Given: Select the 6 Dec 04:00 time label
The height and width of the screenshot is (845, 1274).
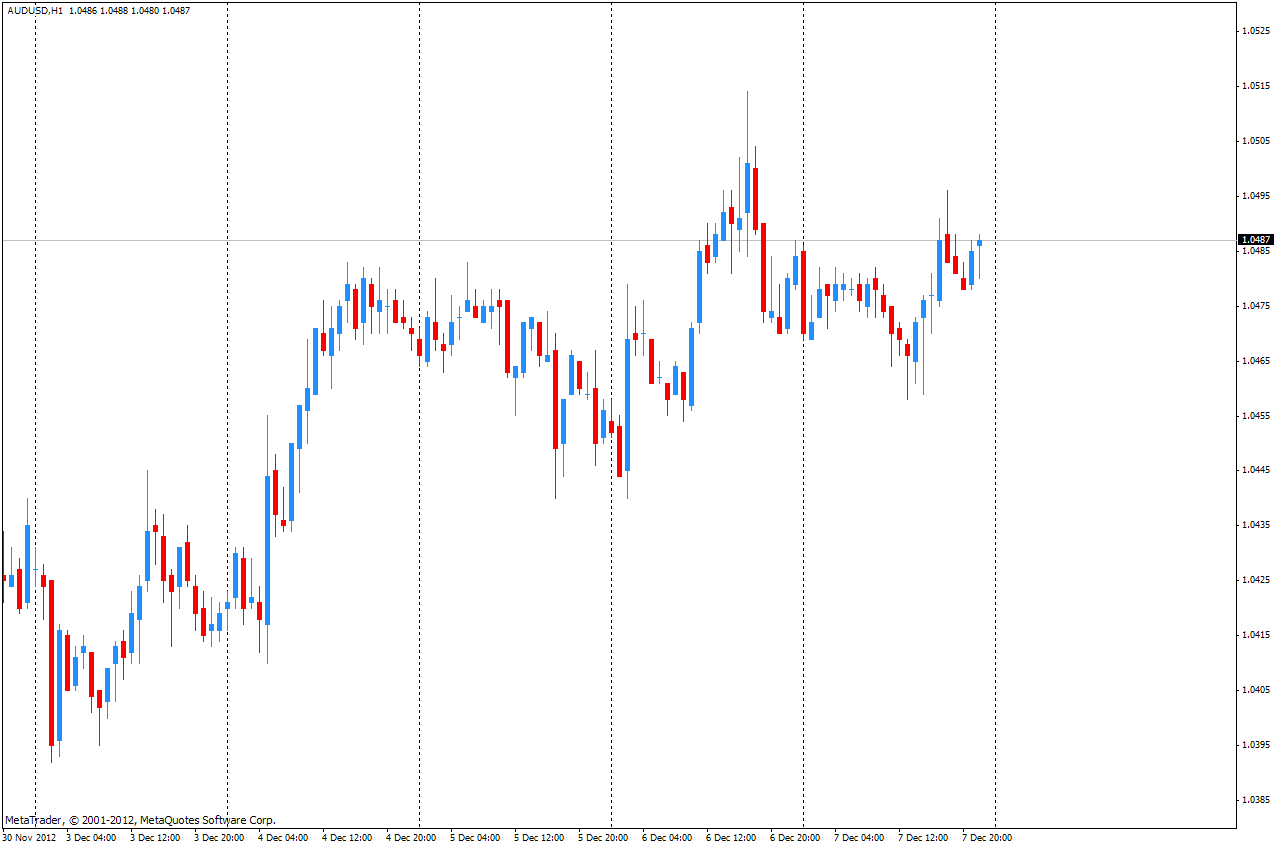Looking at the screenshot, I should (x=667, y=837).
